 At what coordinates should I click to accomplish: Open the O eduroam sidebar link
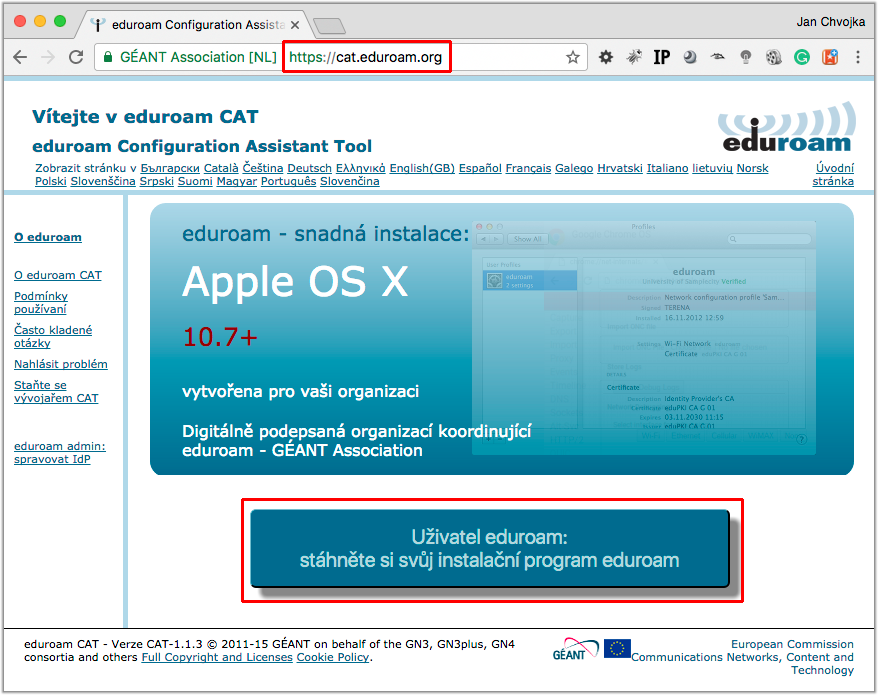48,237
